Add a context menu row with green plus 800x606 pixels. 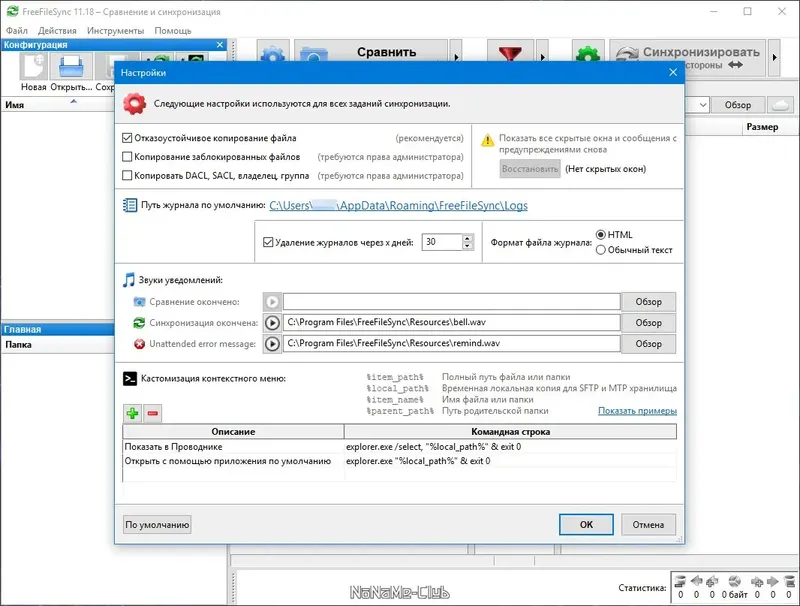coord(133,413)
